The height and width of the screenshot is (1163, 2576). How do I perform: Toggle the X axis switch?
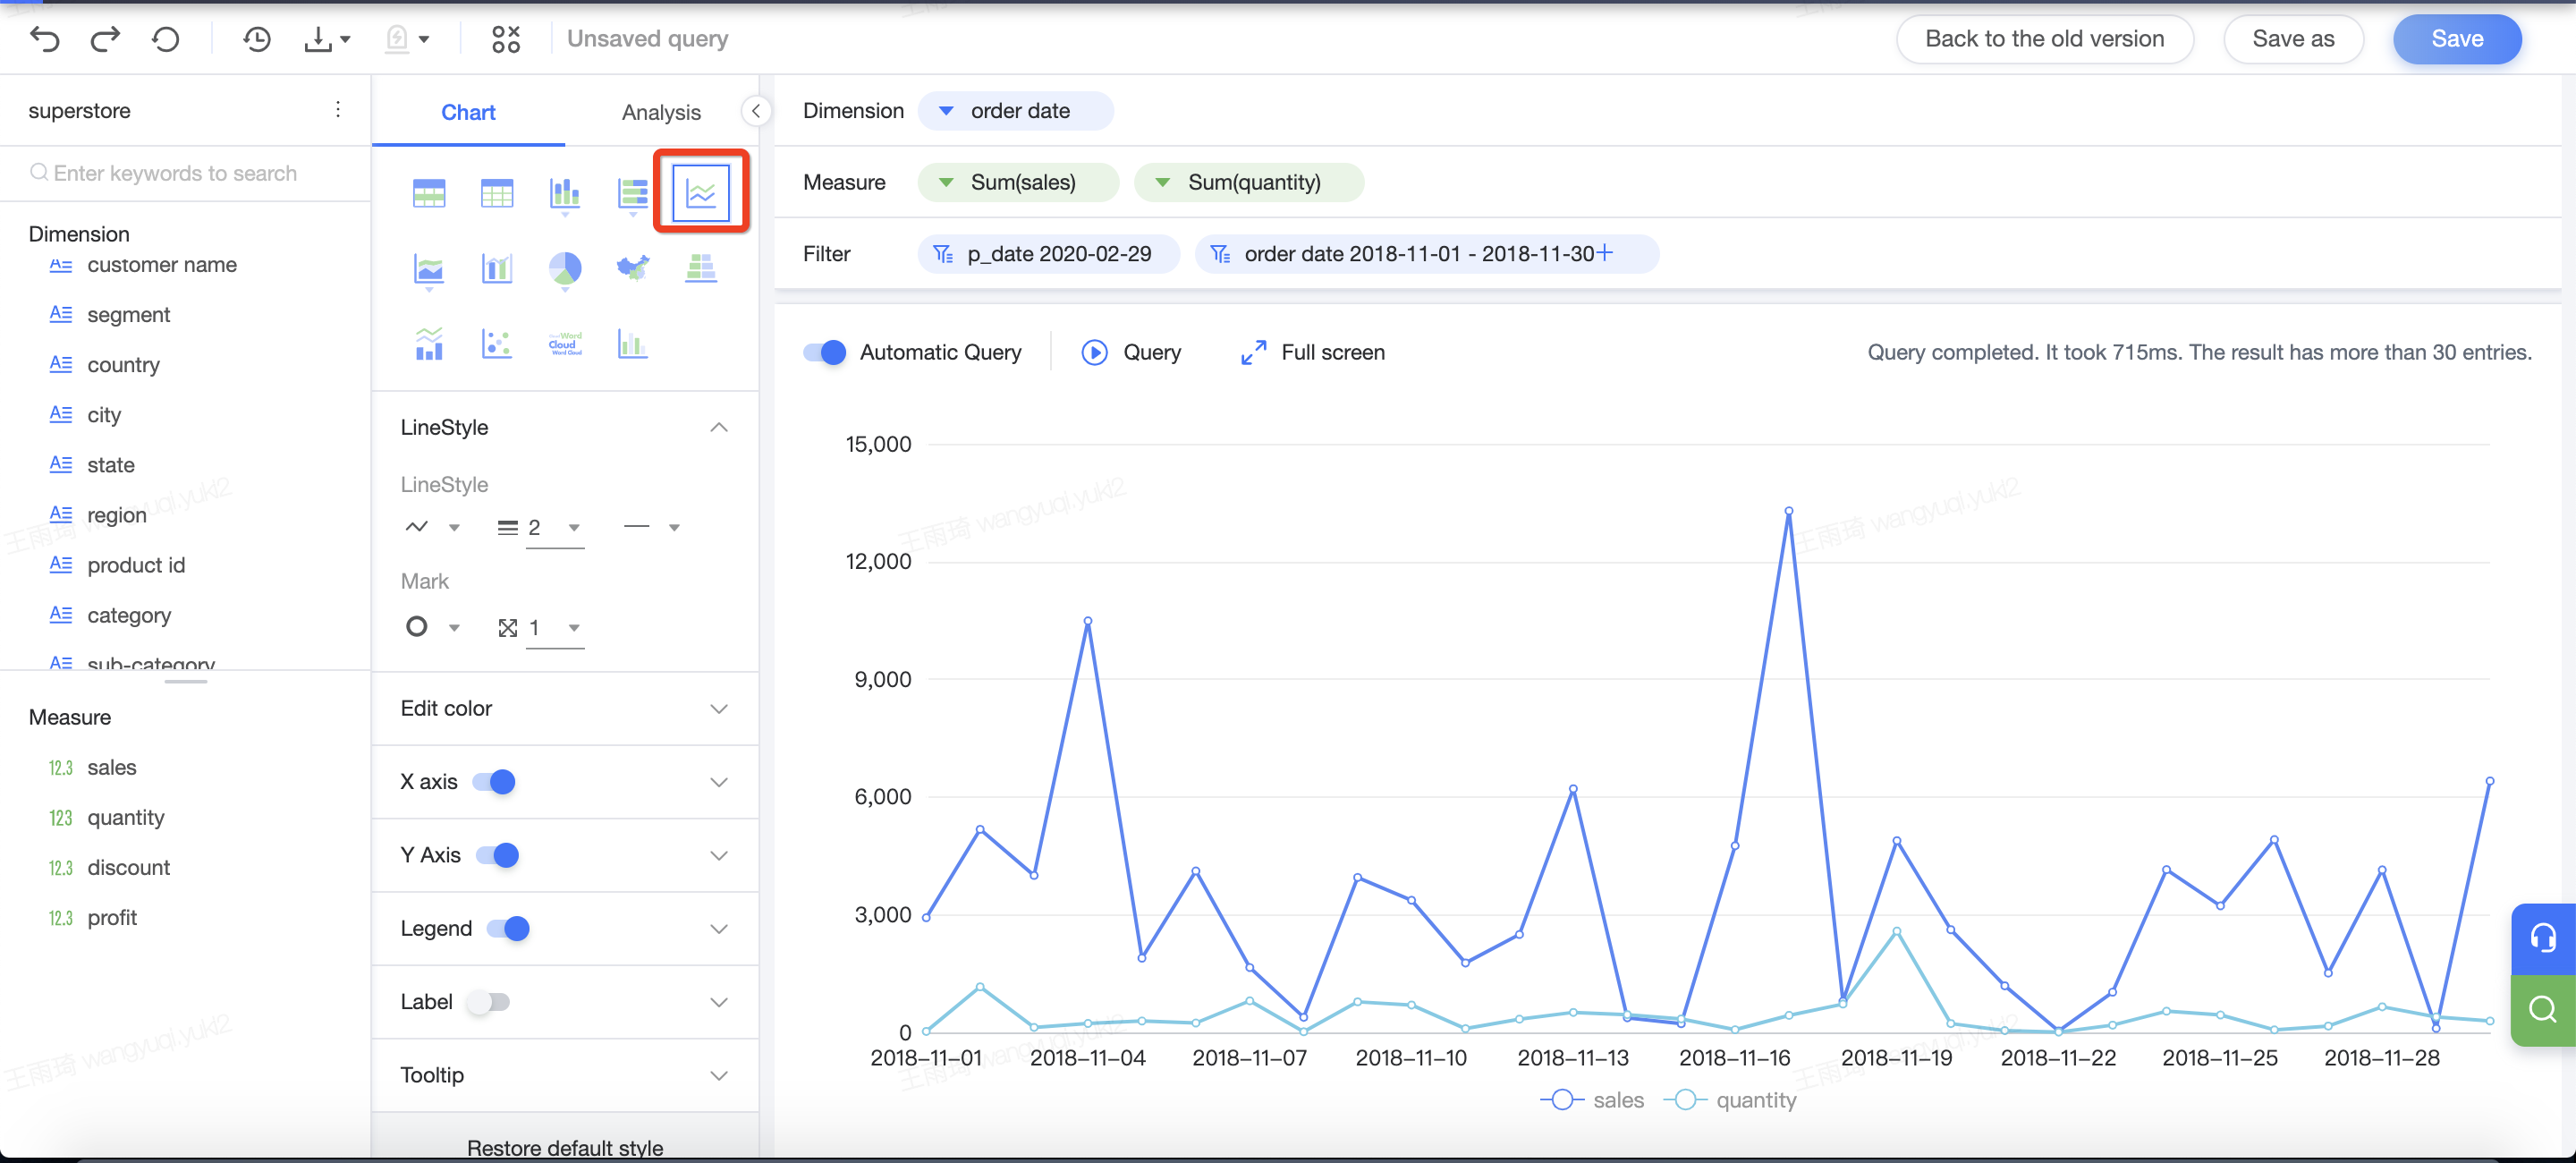[494, 781]
